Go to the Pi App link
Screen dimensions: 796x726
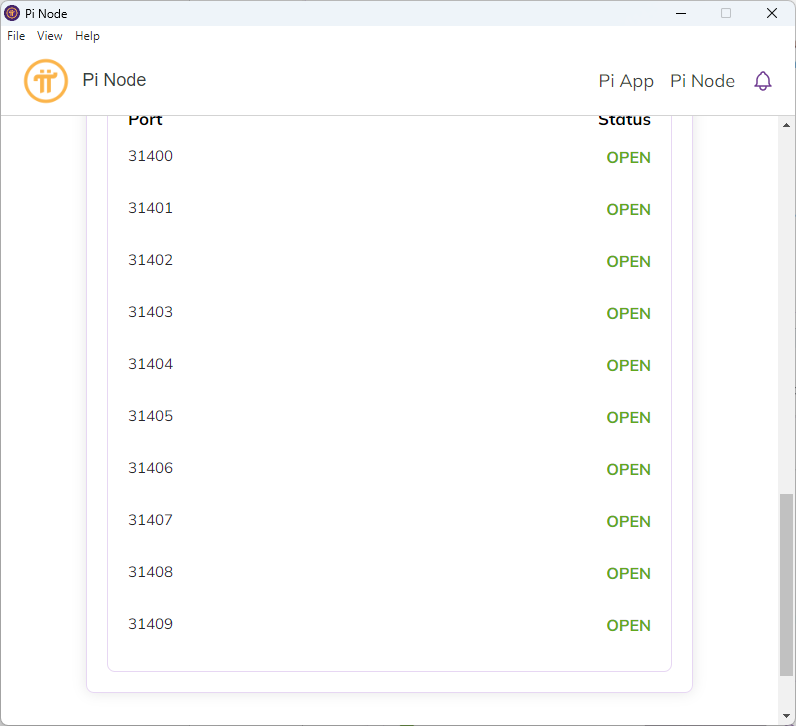coord(626,81)
